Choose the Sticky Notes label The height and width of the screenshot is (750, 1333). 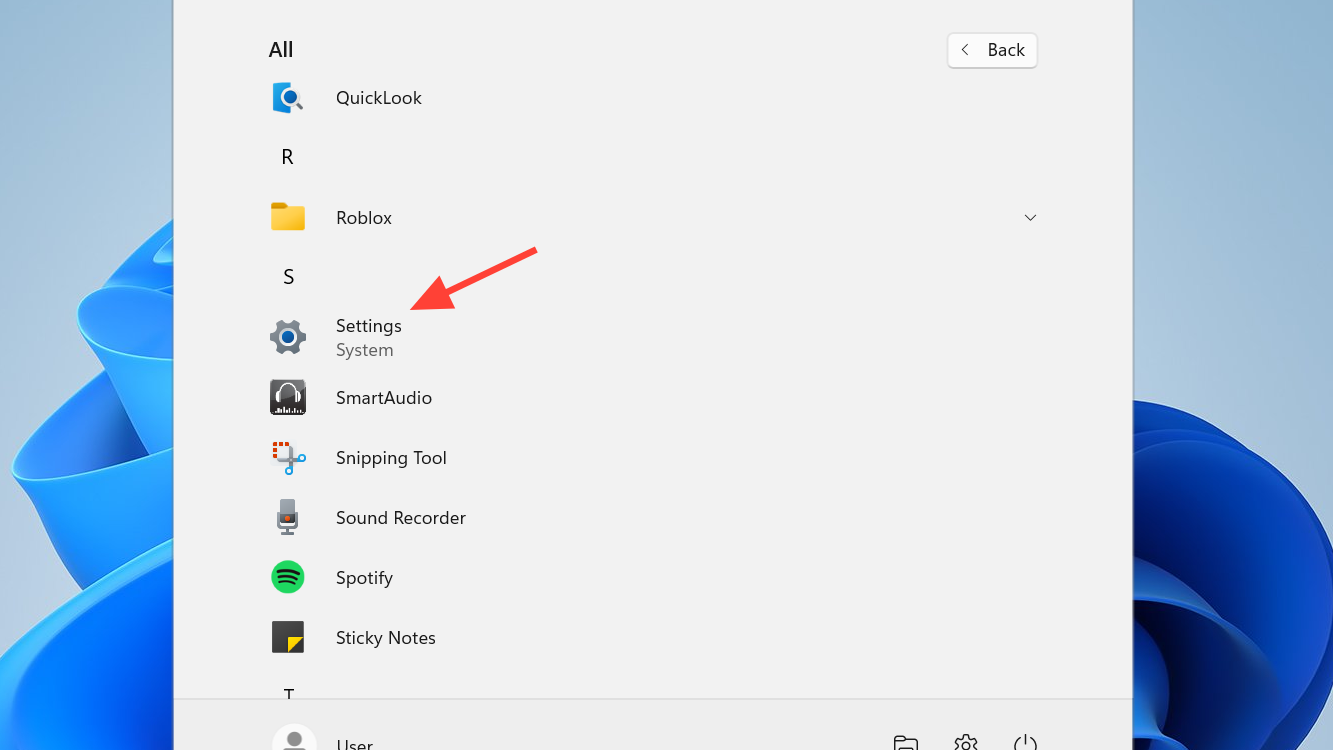[x=385, y=638]
